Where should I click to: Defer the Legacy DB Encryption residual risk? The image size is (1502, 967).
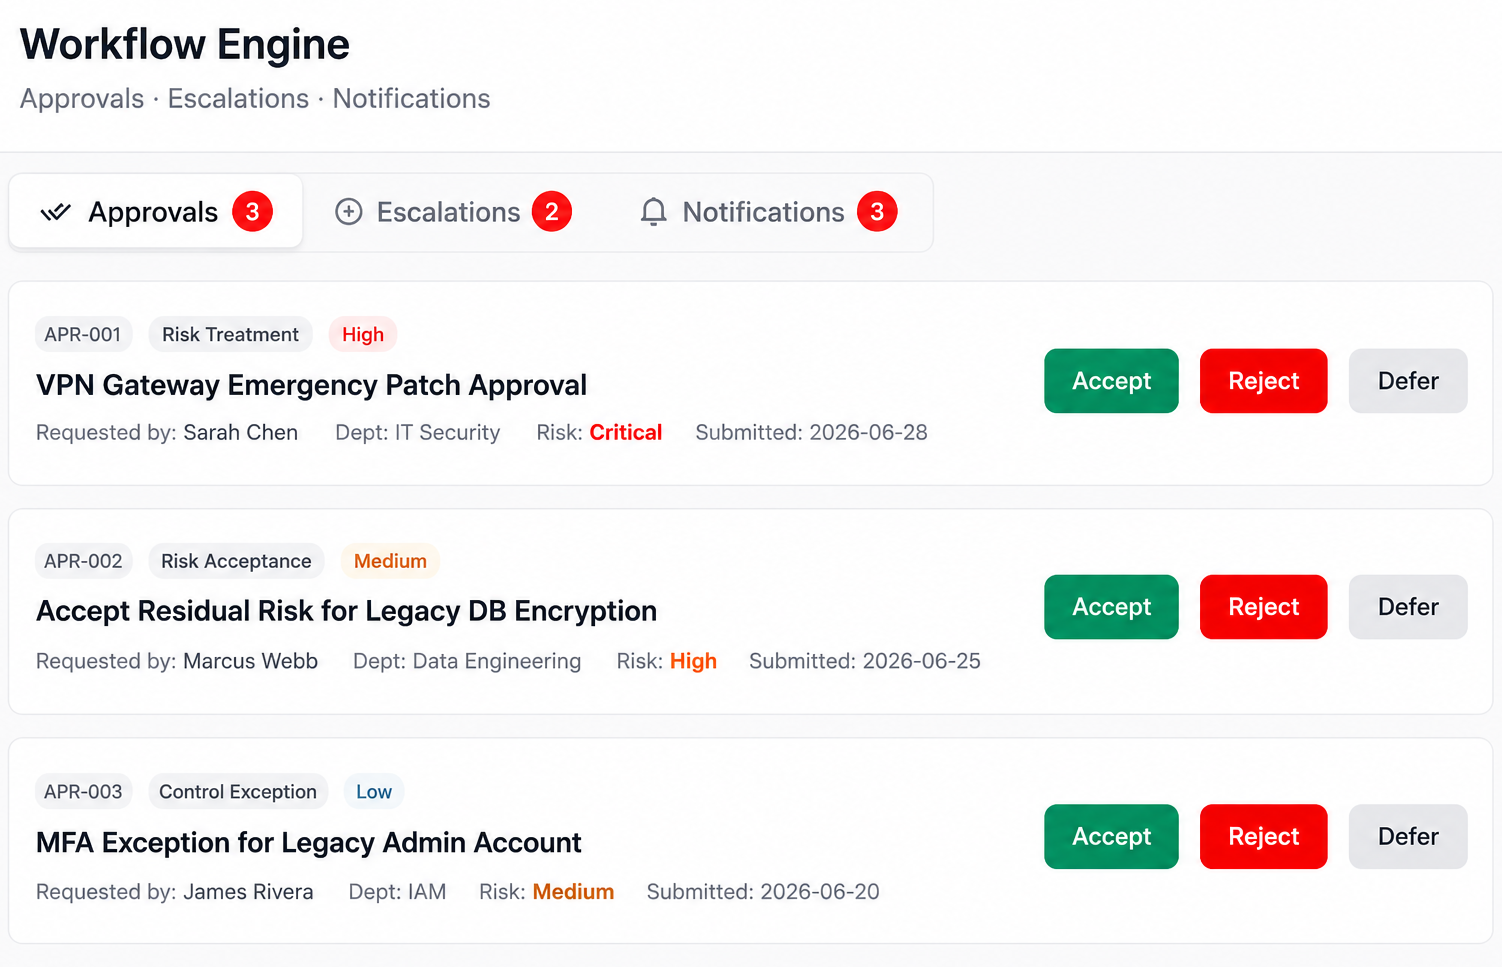[x=1408, y=607]
